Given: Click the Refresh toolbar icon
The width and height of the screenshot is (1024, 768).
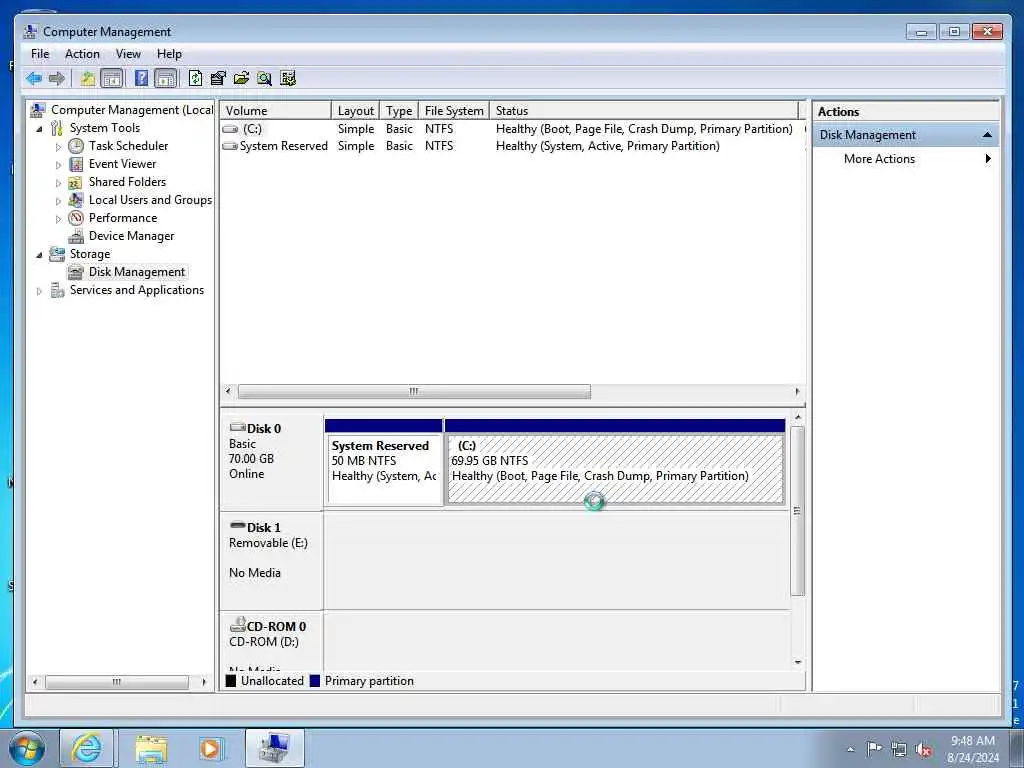Looking at the screenshot, I should coord(195,78).
